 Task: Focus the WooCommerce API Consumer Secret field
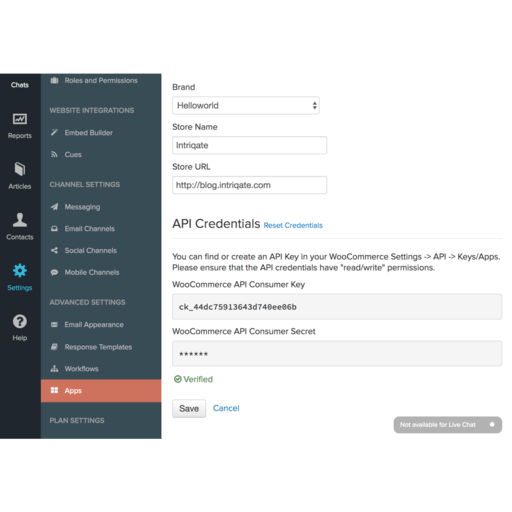click(337, 354)
